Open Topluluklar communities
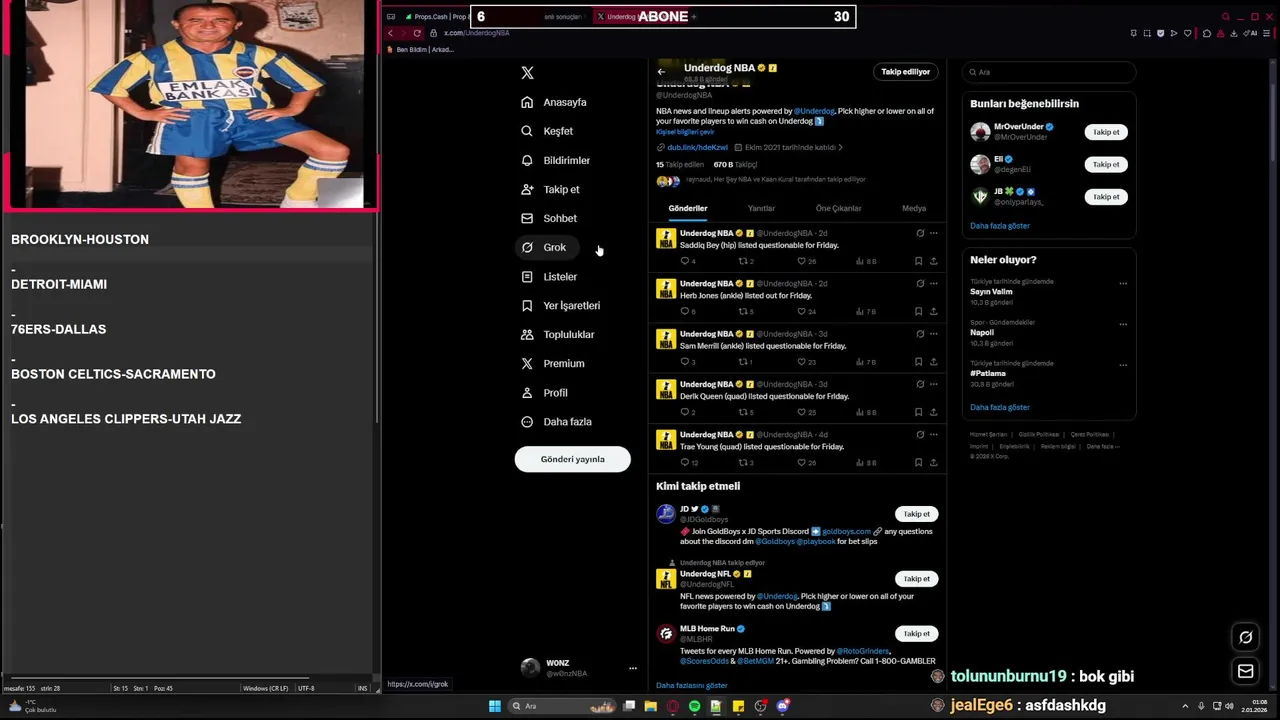 557,334
